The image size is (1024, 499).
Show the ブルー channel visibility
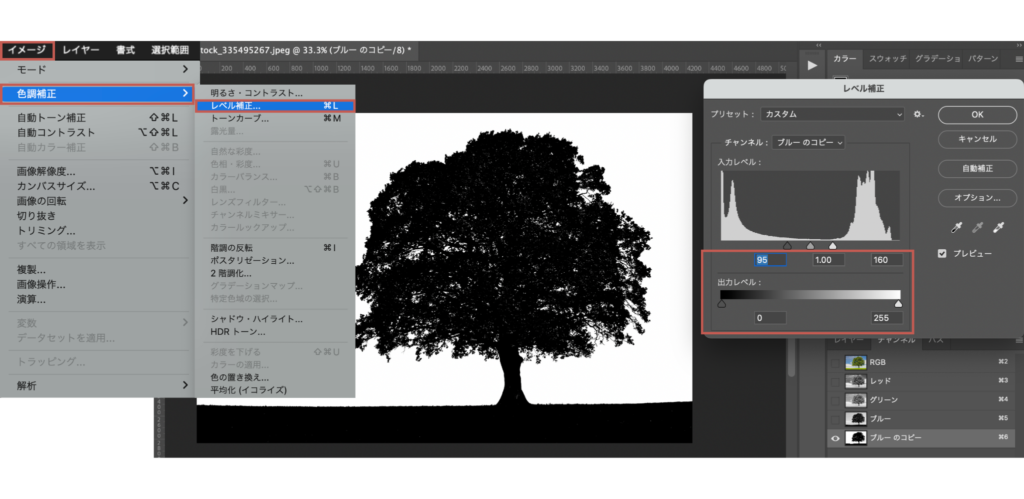pyautogui.click(x=835, y=419)
